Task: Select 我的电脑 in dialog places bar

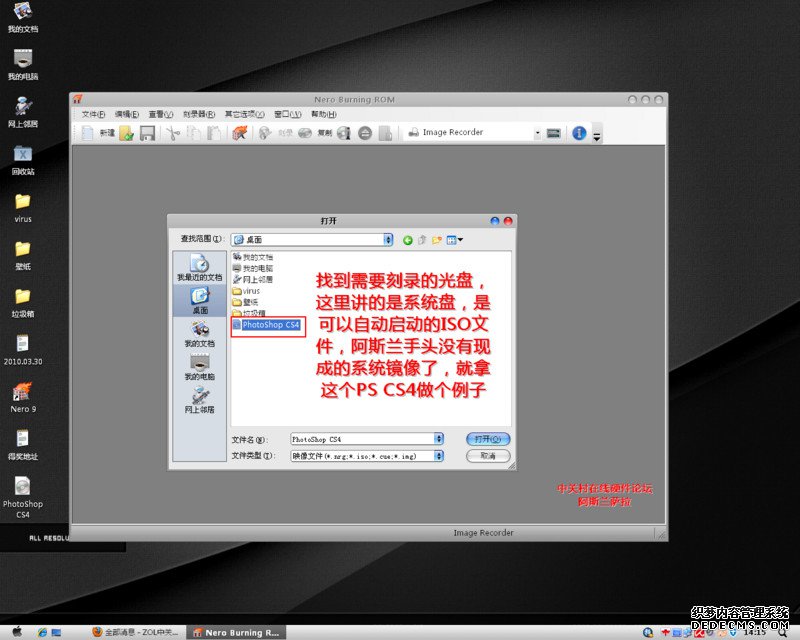Action: [199, 367]
